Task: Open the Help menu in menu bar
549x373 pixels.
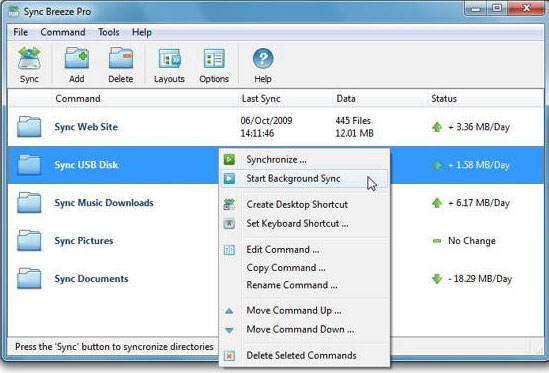Action: 142,32
